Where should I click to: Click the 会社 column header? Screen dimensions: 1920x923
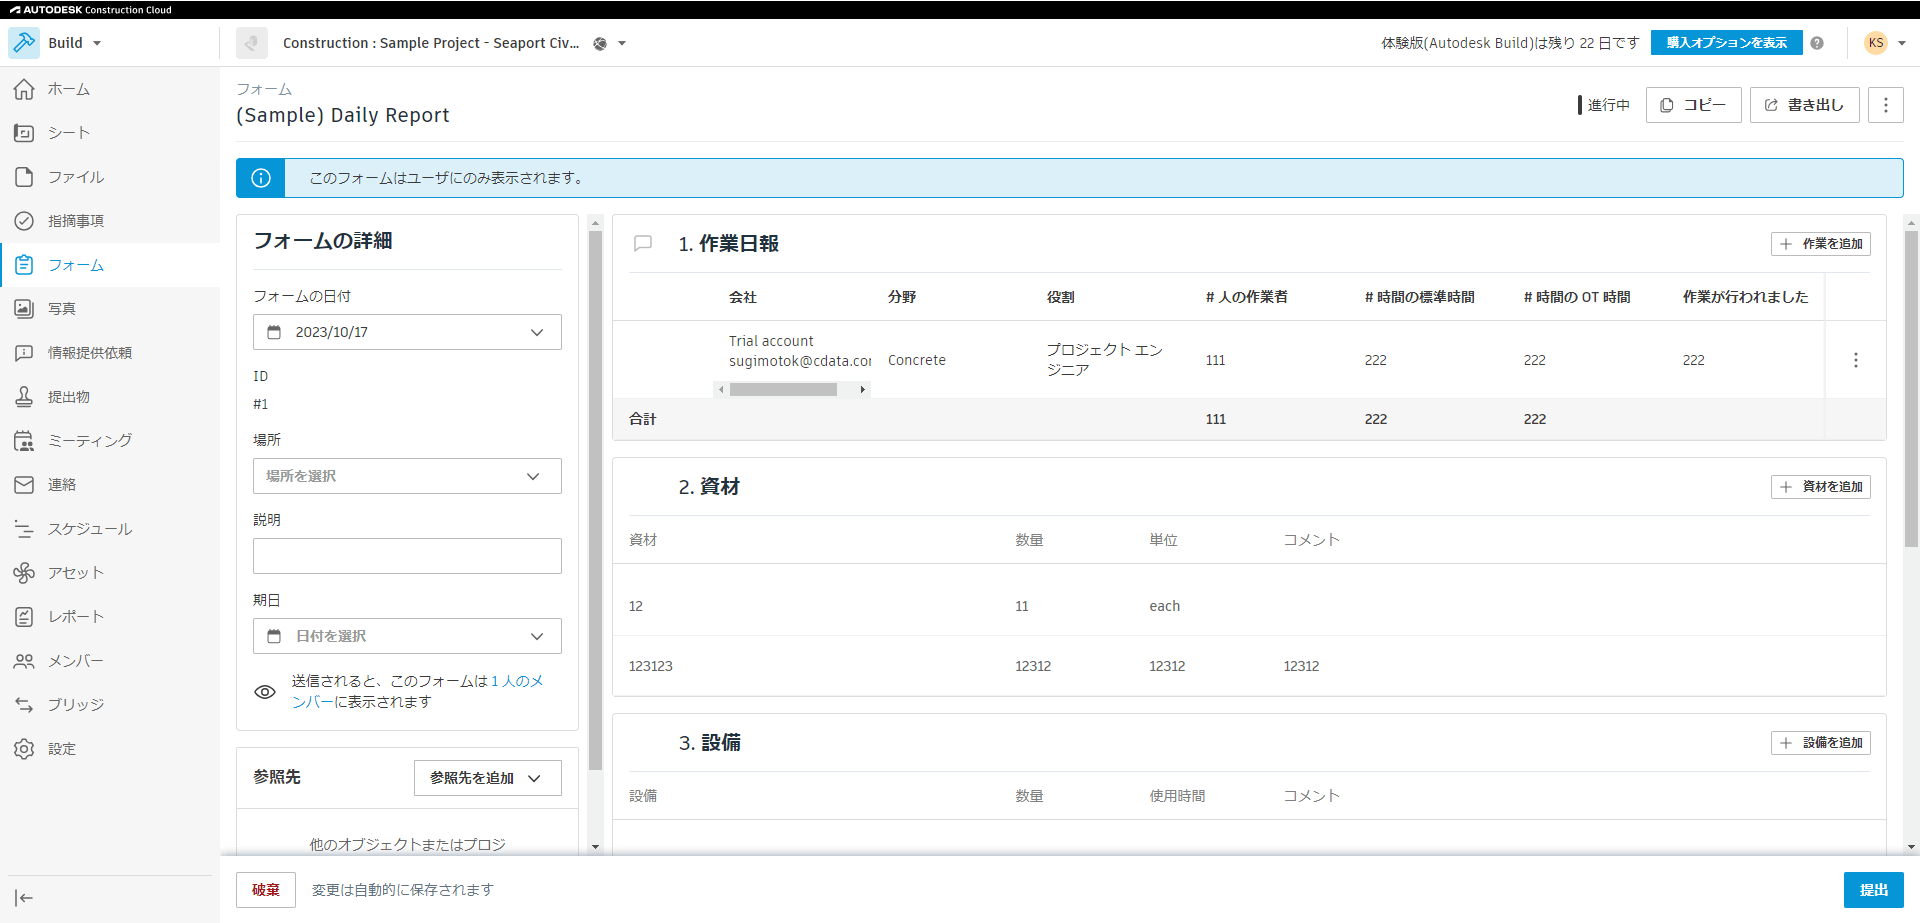[x=743, y=297]
